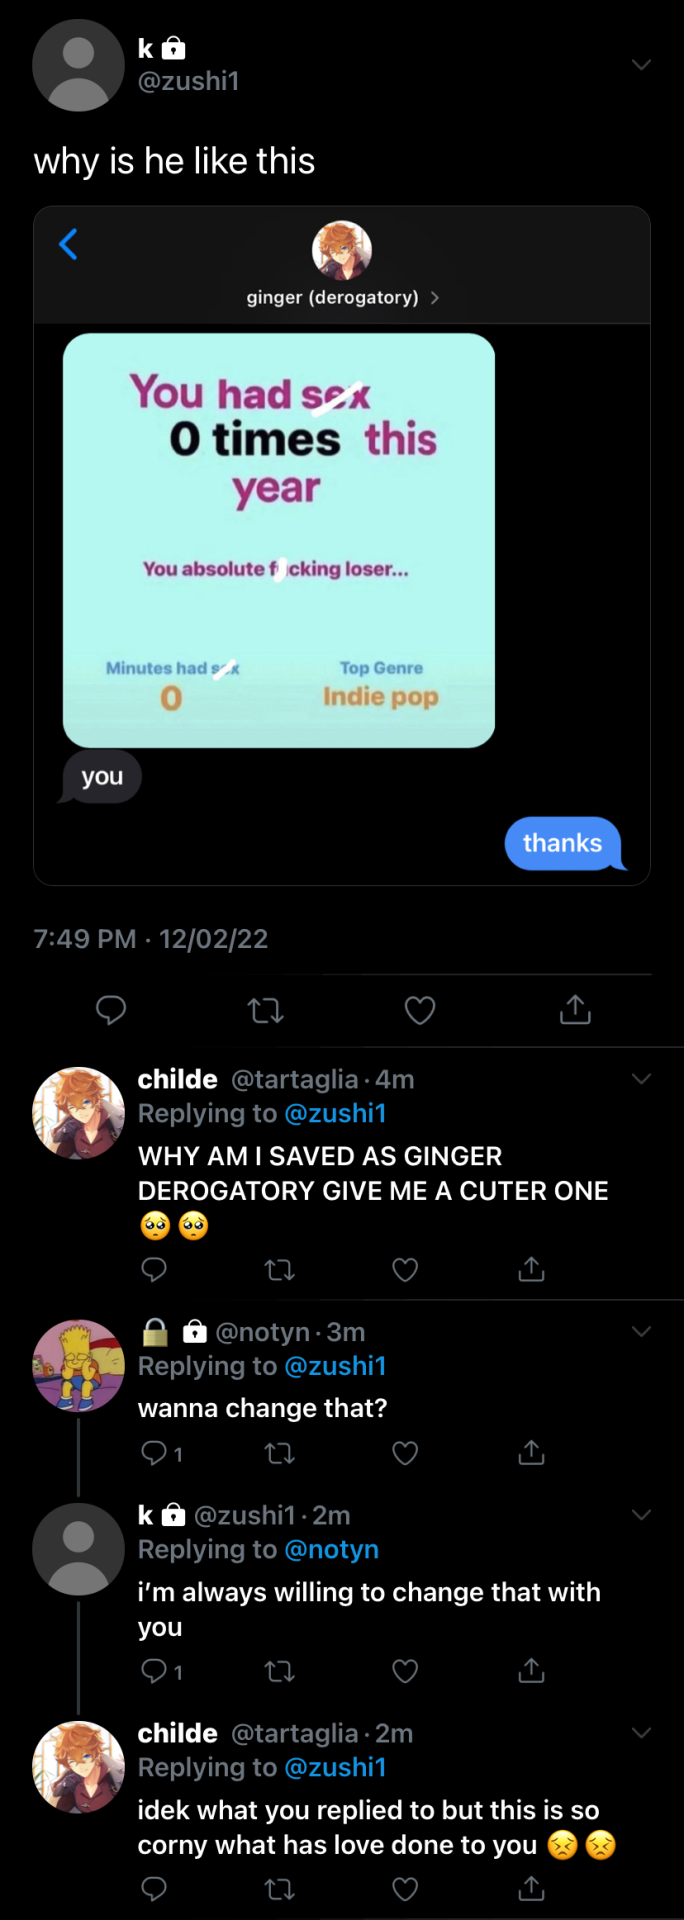The image size is (684, 1920).
Task: Reply to the main tweet
Action: (111, 1010)
